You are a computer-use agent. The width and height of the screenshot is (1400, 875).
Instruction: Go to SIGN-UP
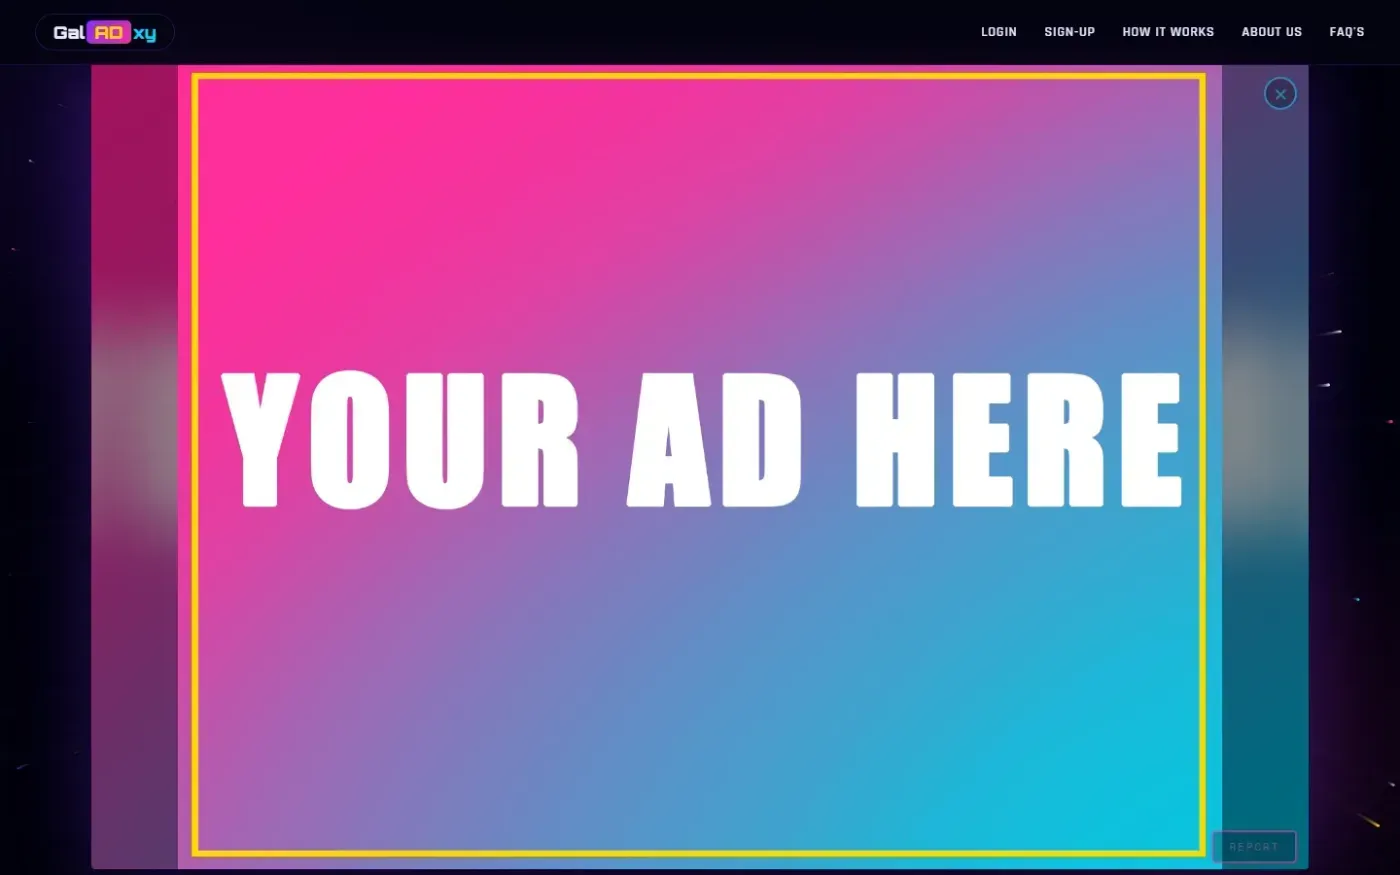(1069, 32)
